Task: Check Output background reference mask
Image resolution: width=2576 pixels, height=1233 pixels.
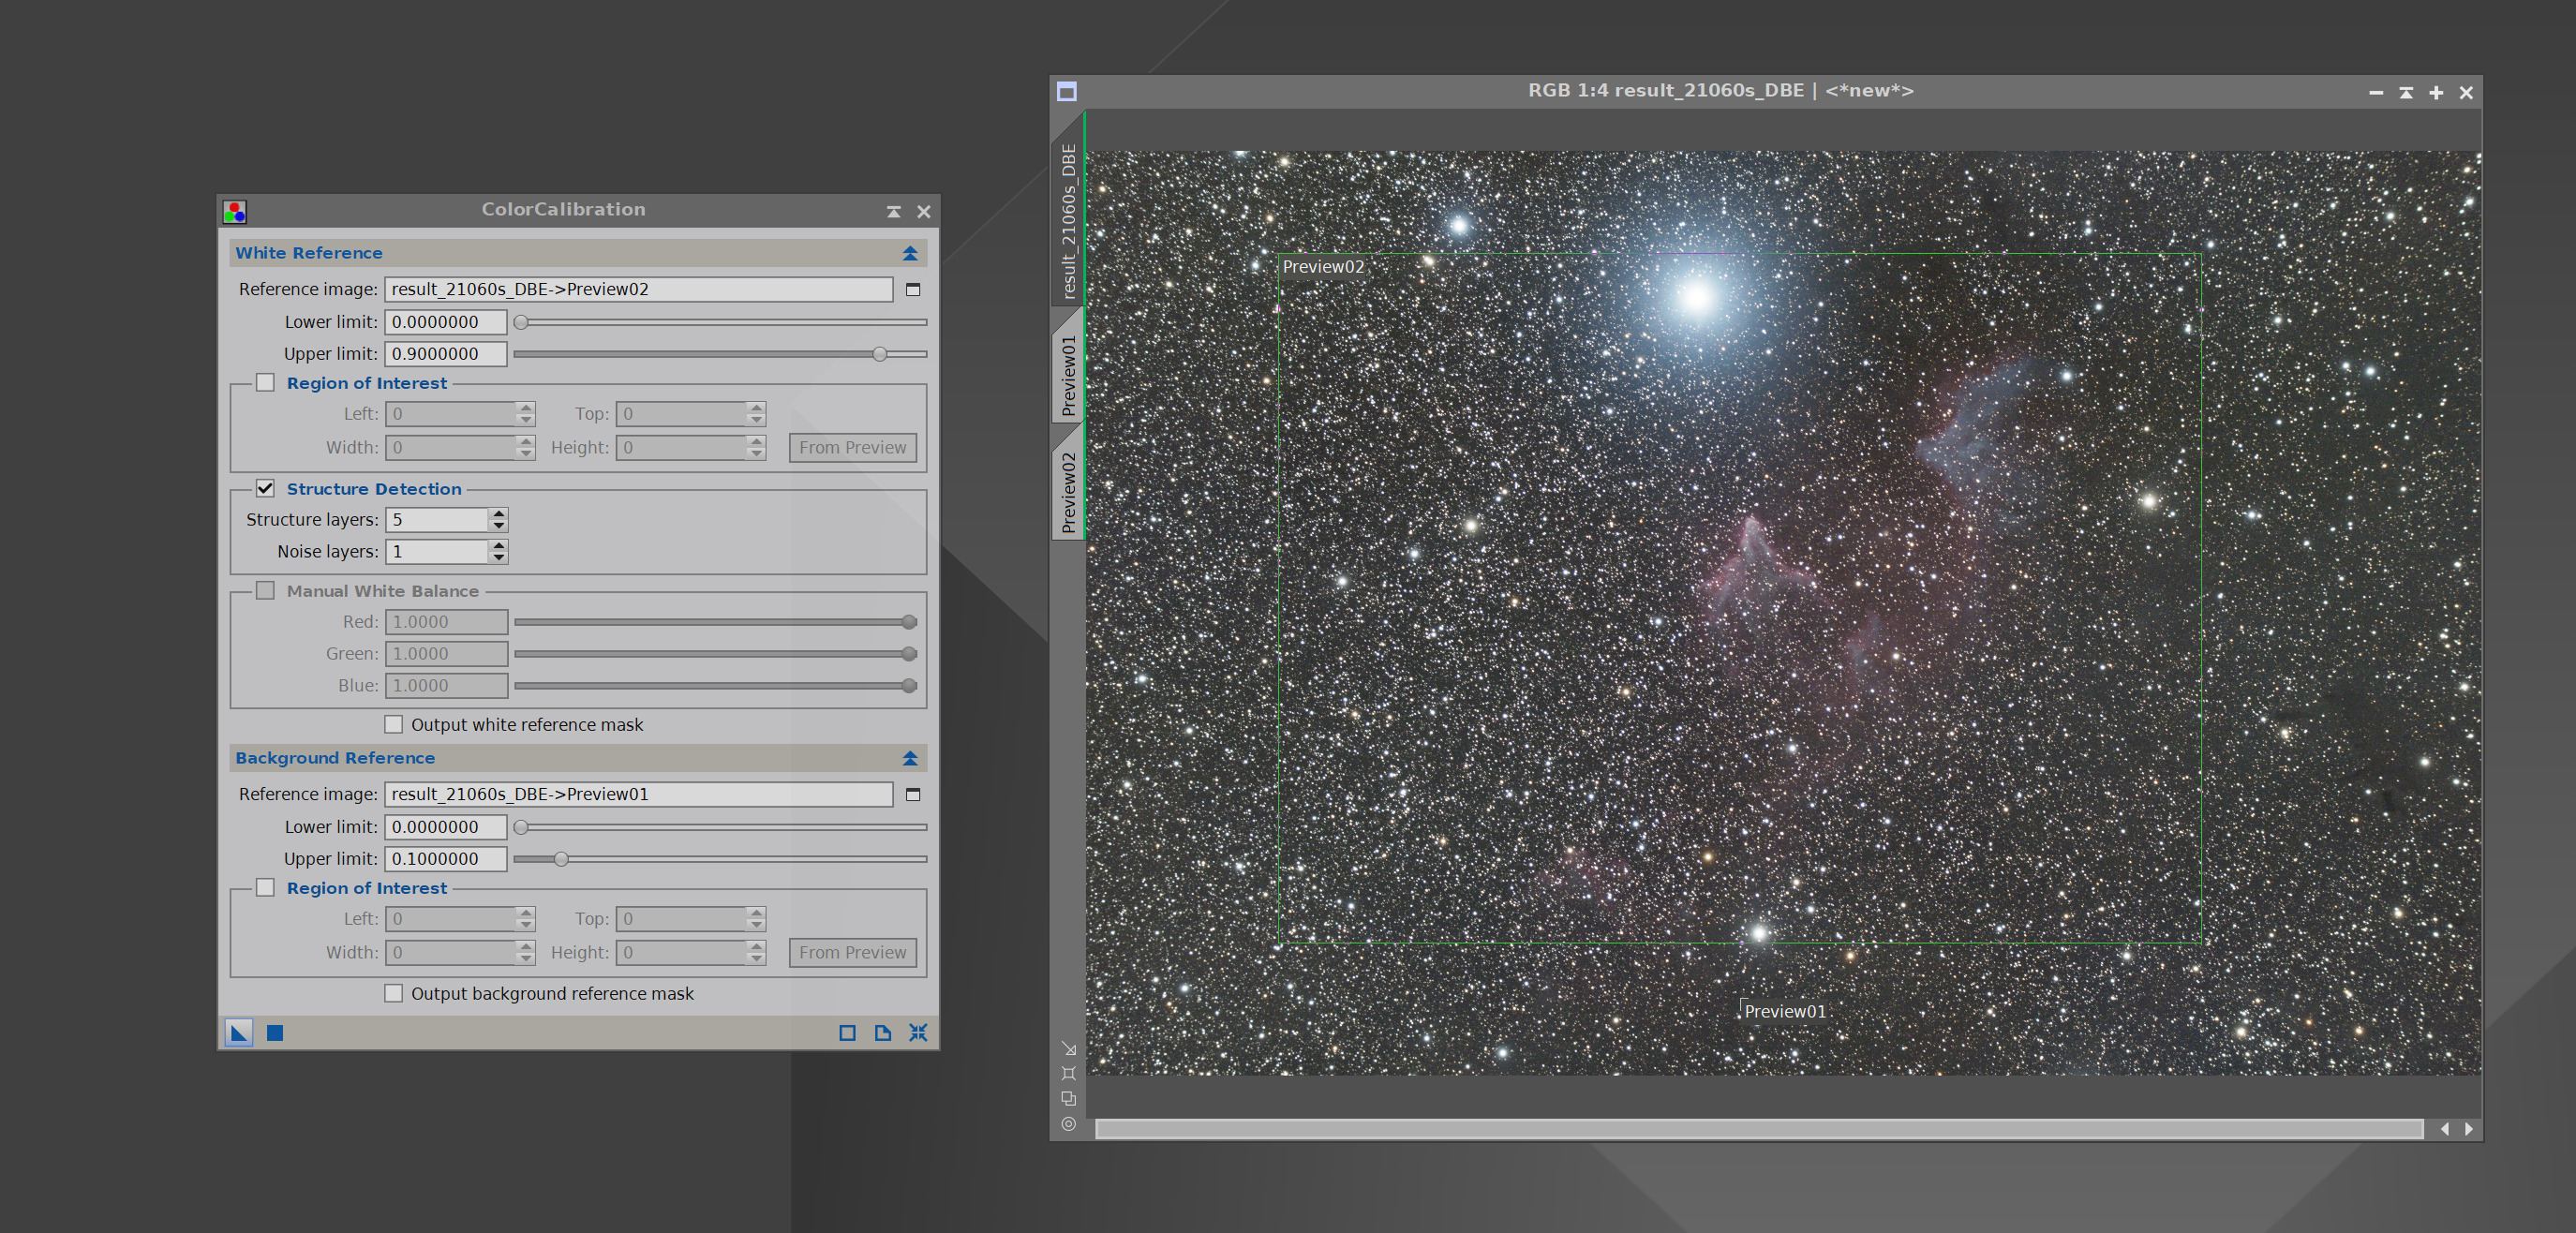Action: coord(394,993)
